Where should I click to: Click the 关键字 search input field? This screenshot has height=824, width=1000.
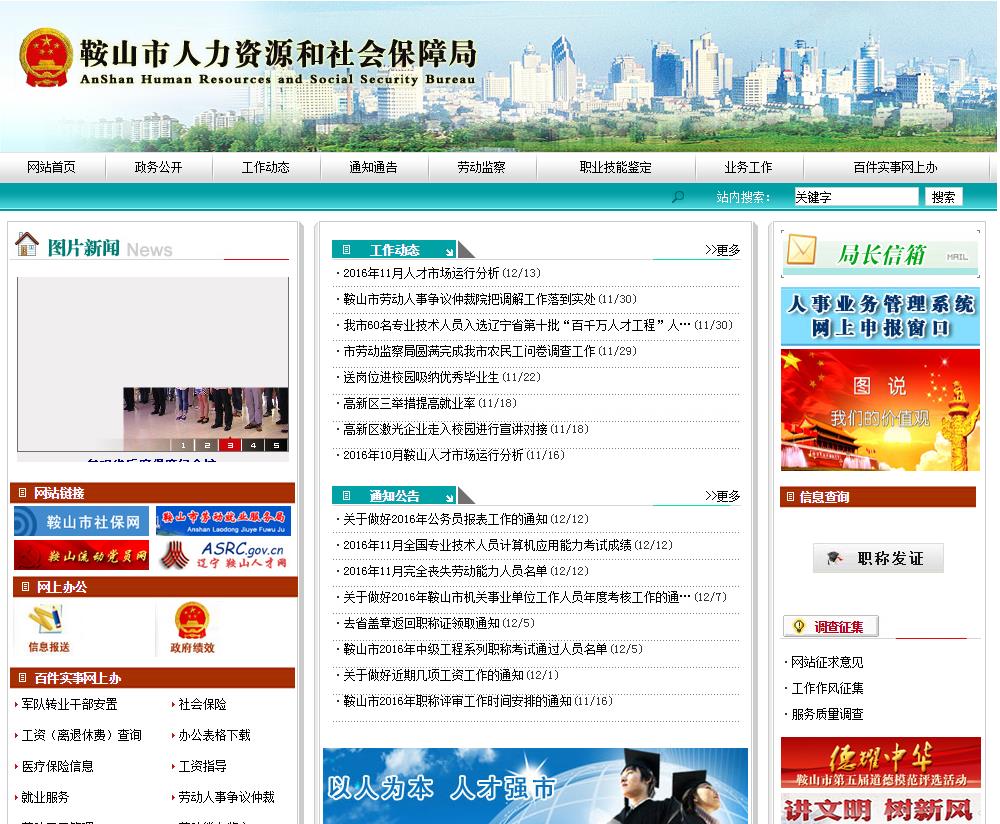tap(856, 197)
